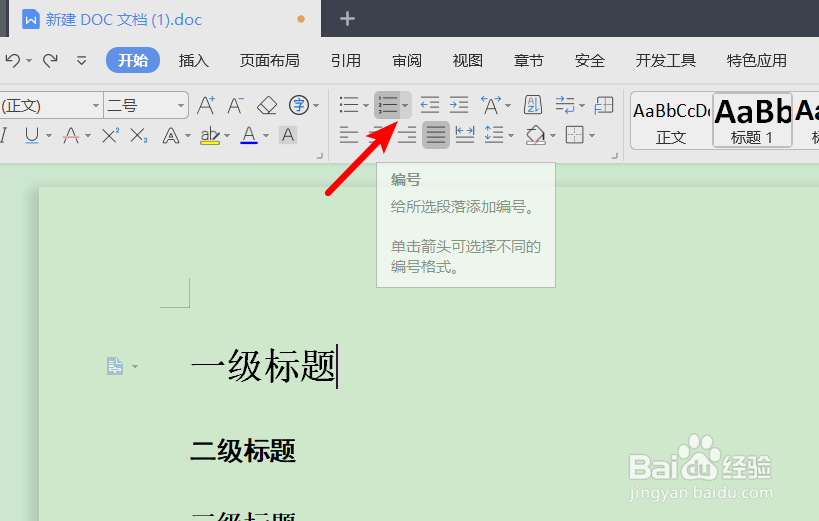Click the Undo icon

click(13, 61)
